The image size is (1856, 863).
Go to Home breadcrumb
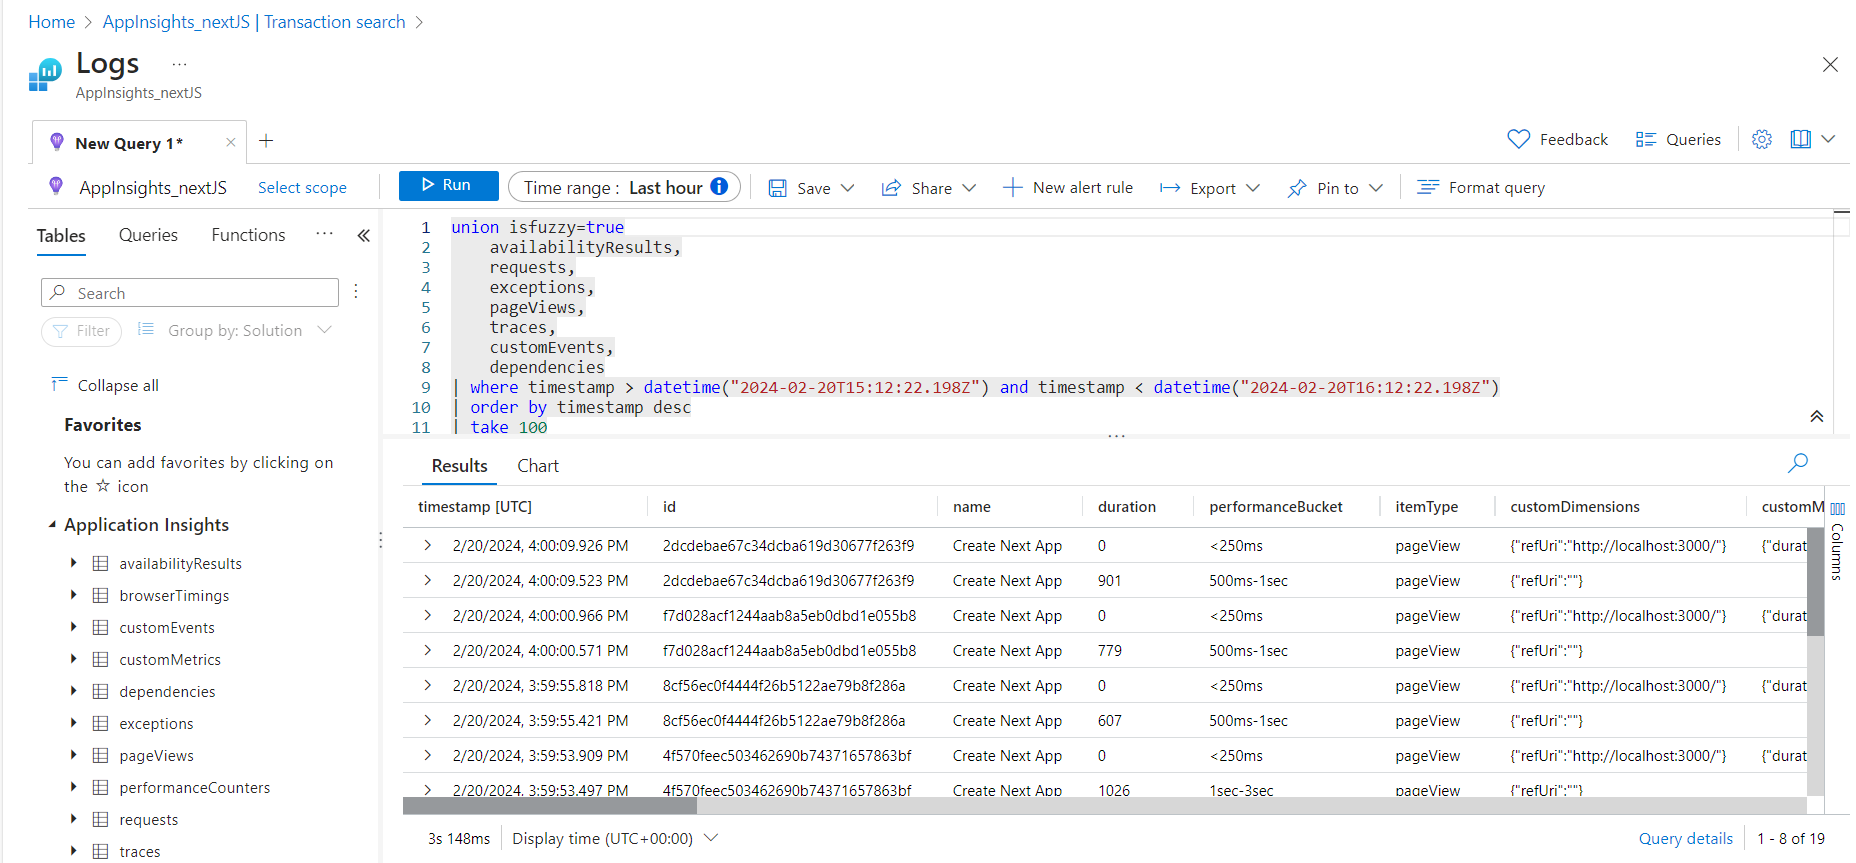(52, 22)
